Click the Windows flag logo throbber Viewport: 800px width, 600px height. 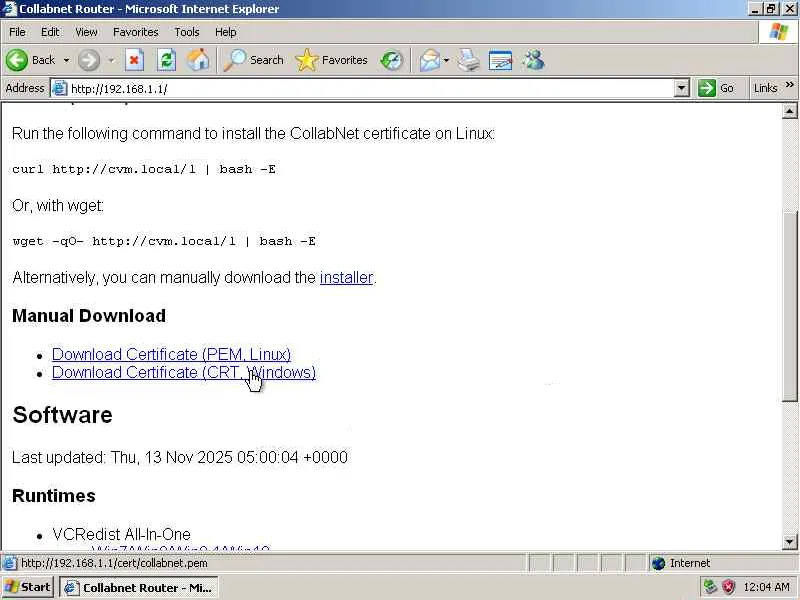(x=779, y=32)
